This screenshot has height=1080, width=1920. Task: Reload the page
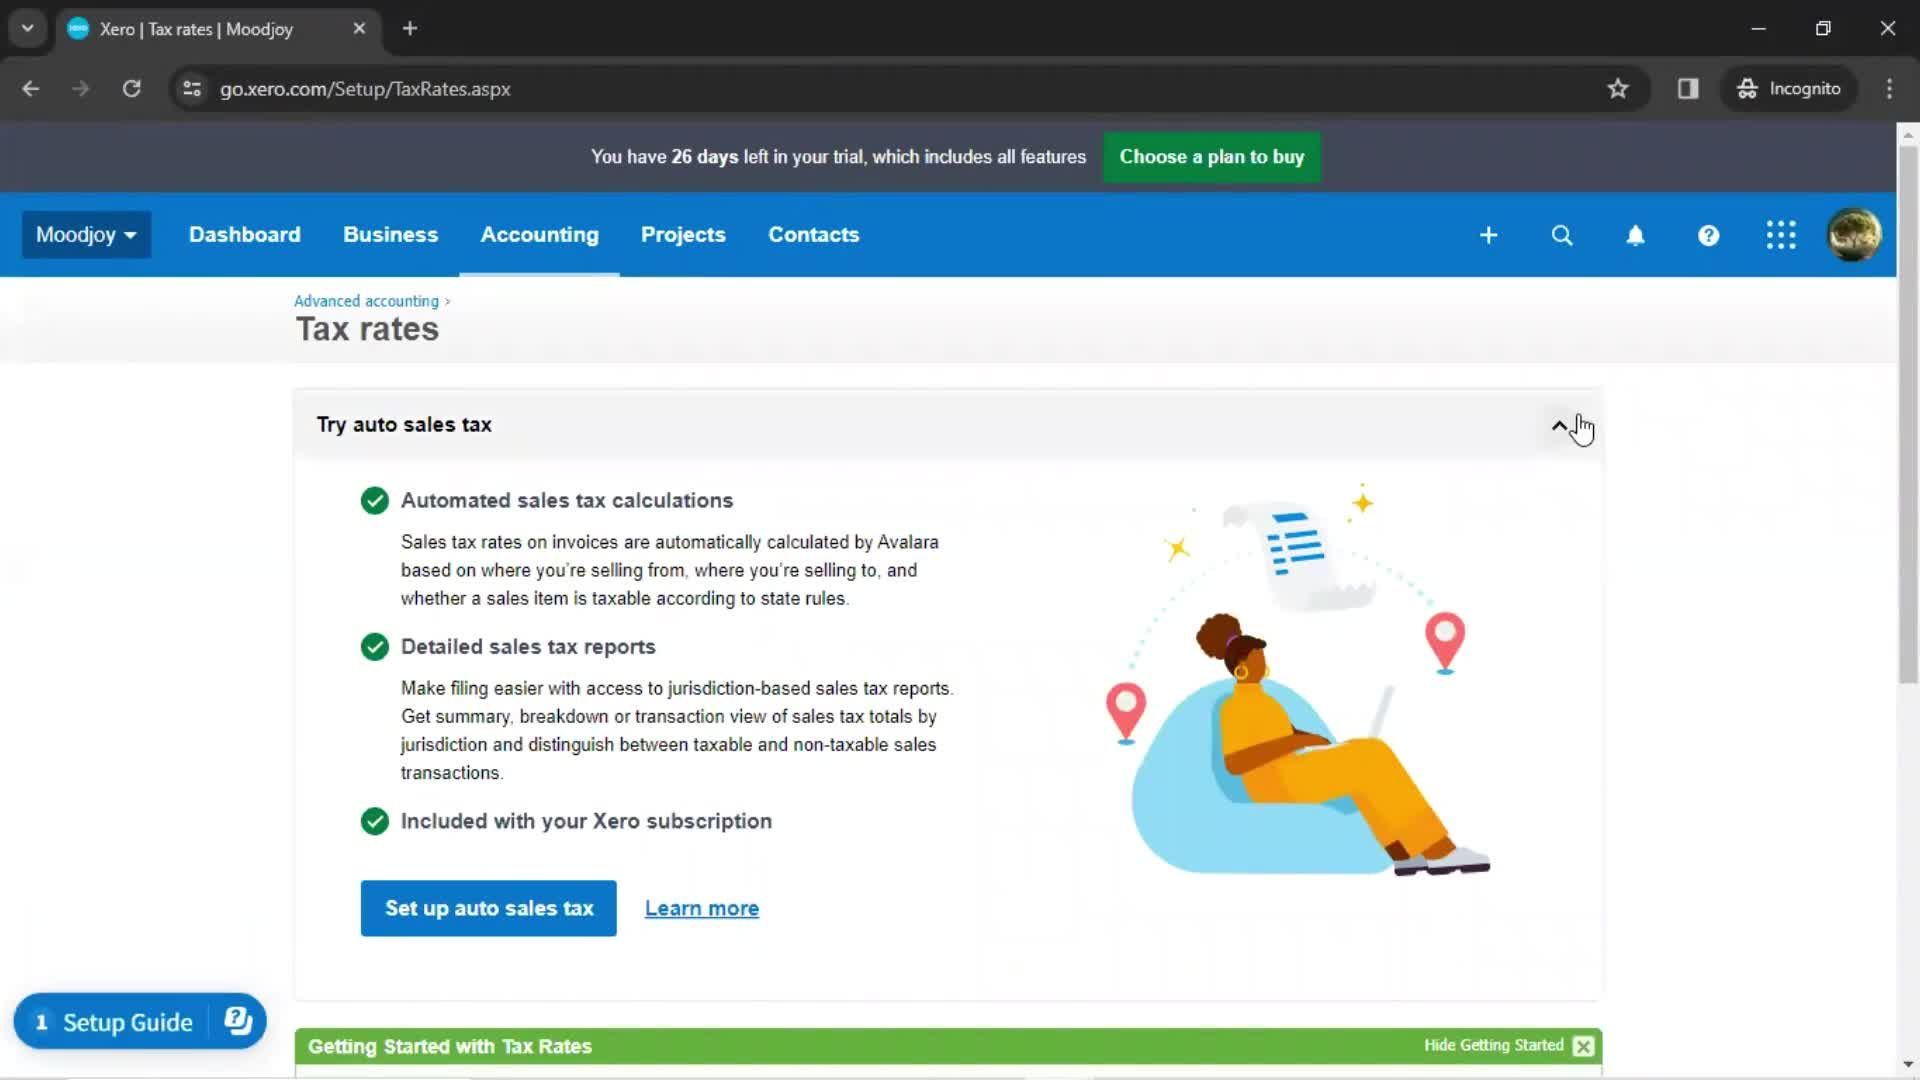[x=131, y=89]
